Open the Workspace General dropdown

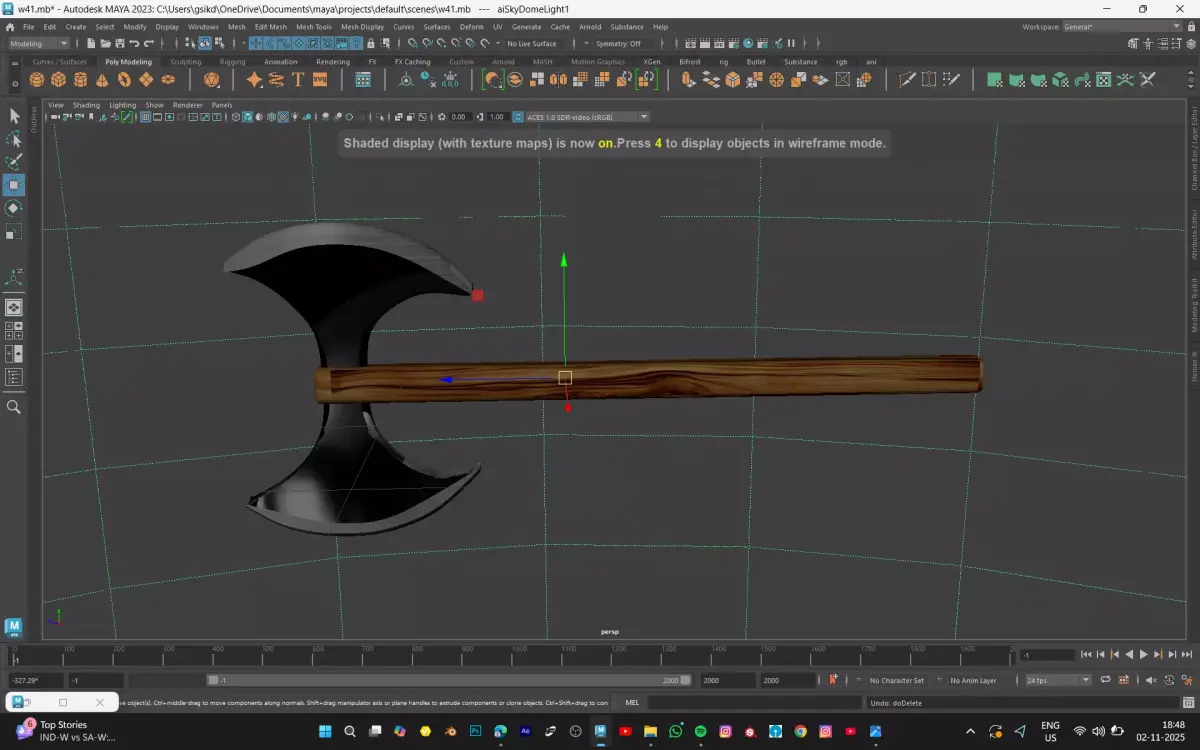(1124, 27)
